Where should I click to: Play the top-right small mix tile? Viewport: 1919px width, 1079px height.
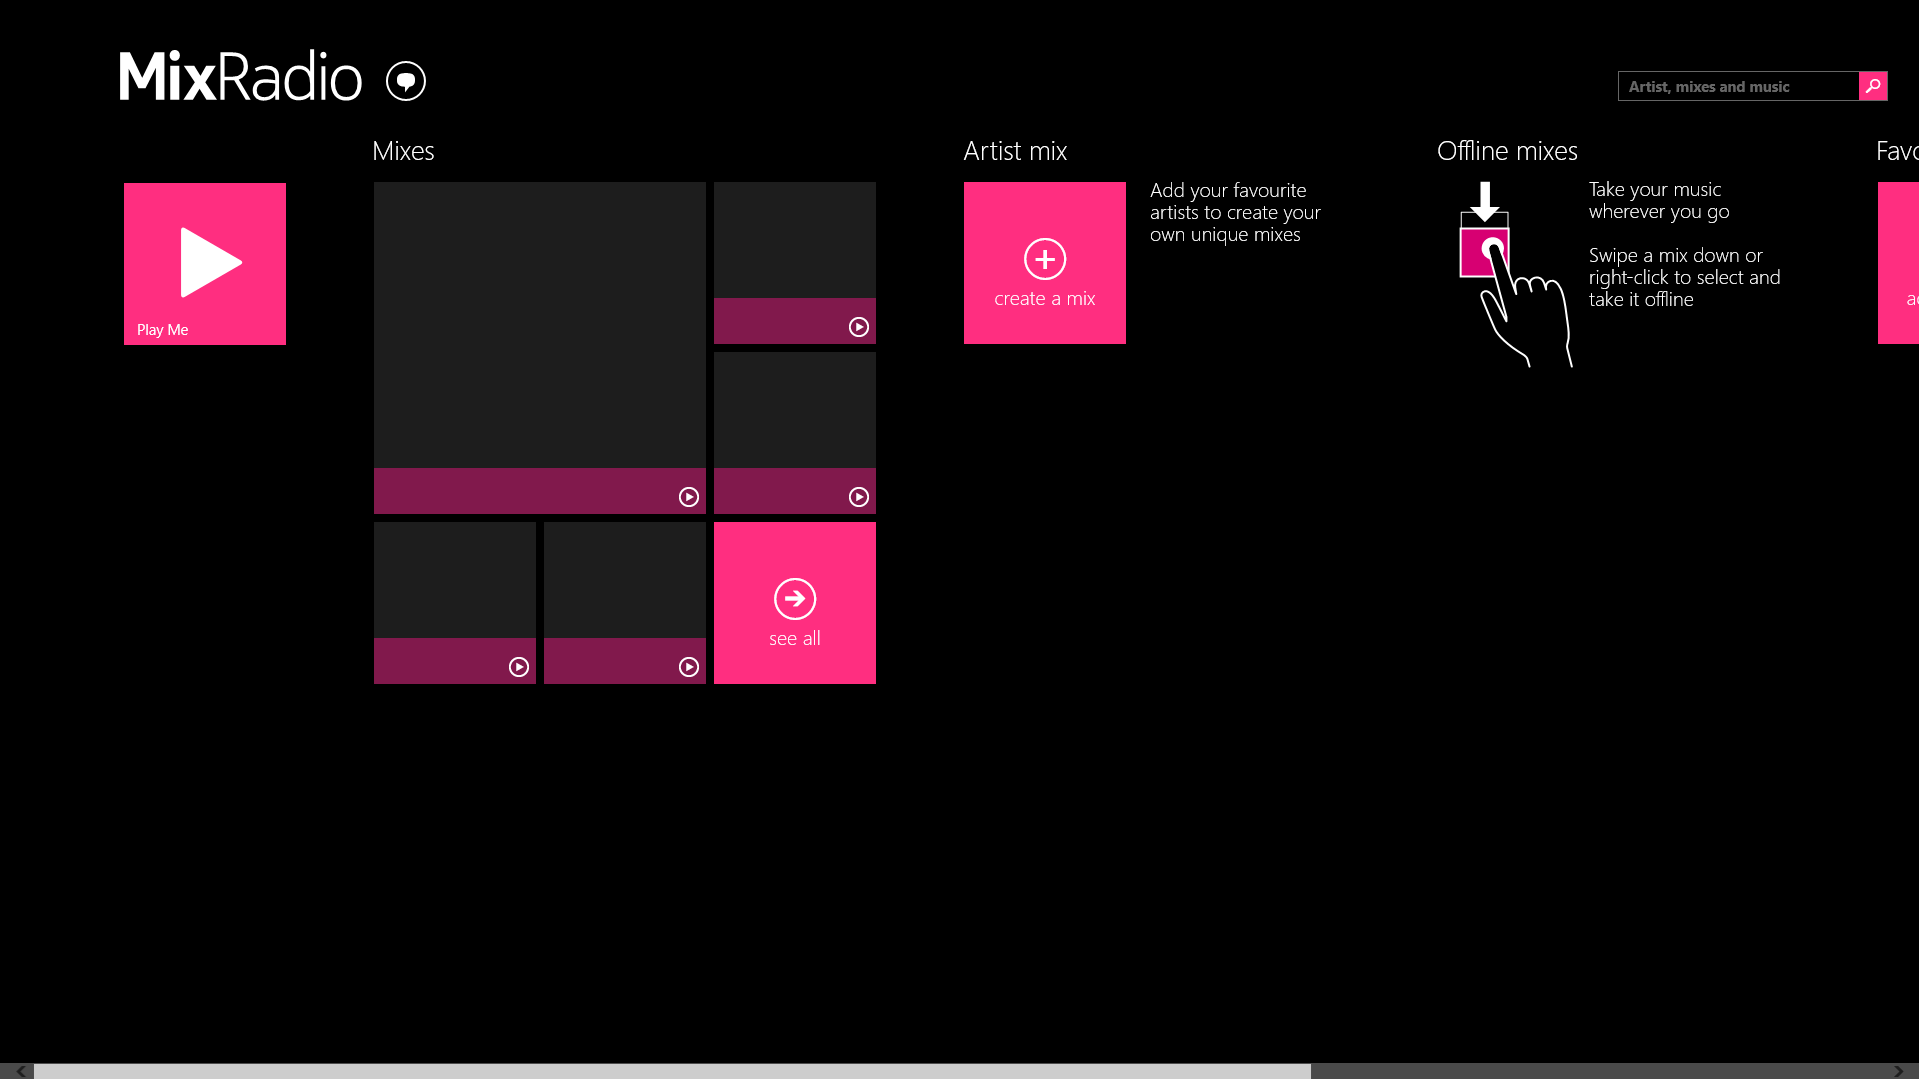[858, 327]
